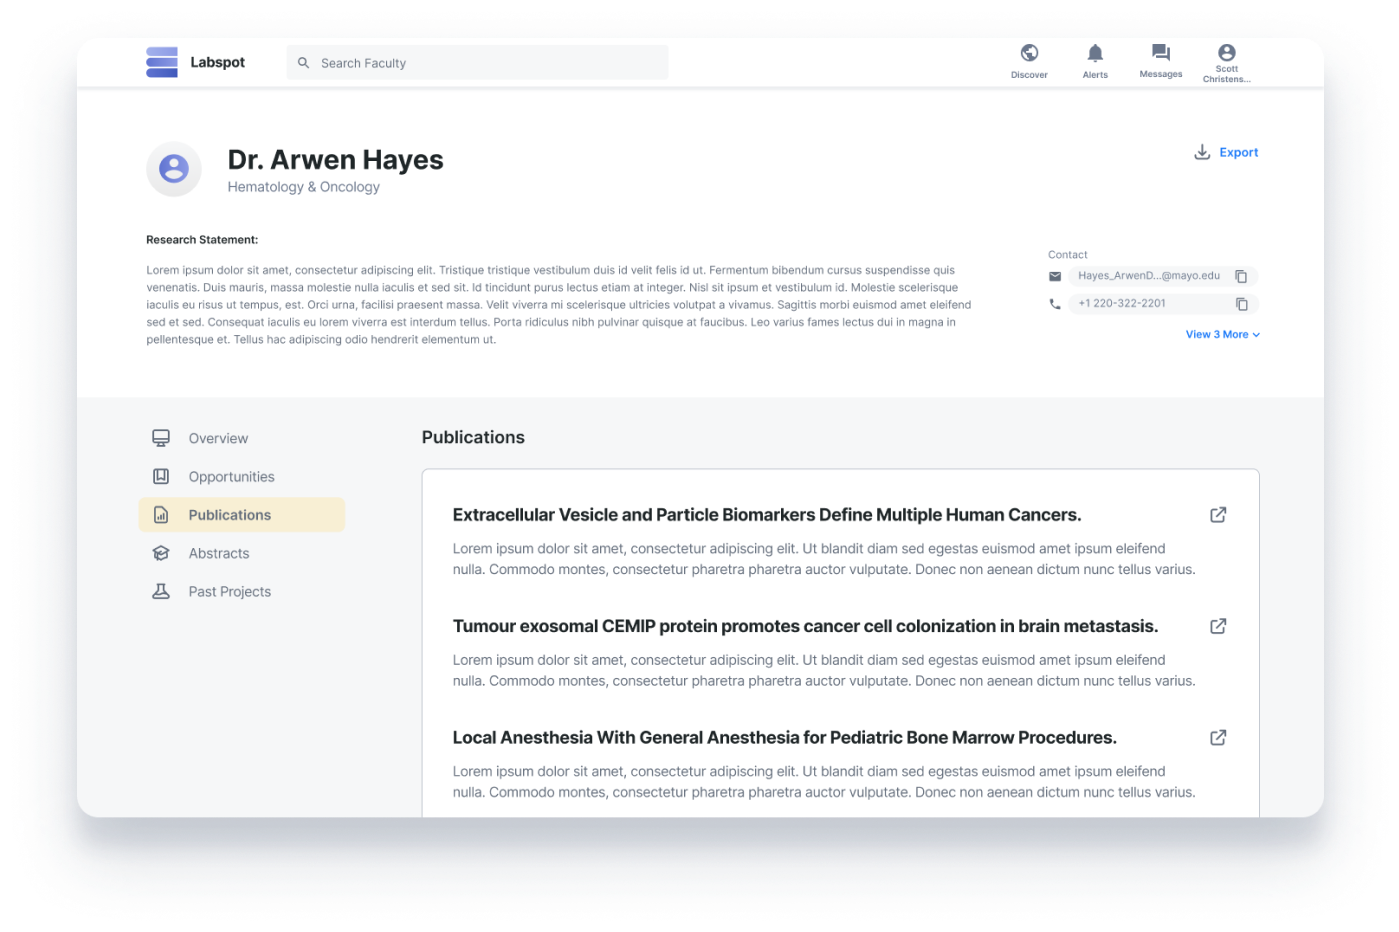Click Dr. Arwen Hayes profile avatar
The height and width of the screenshot is (932, 1399).
click(x=174, y=169)
